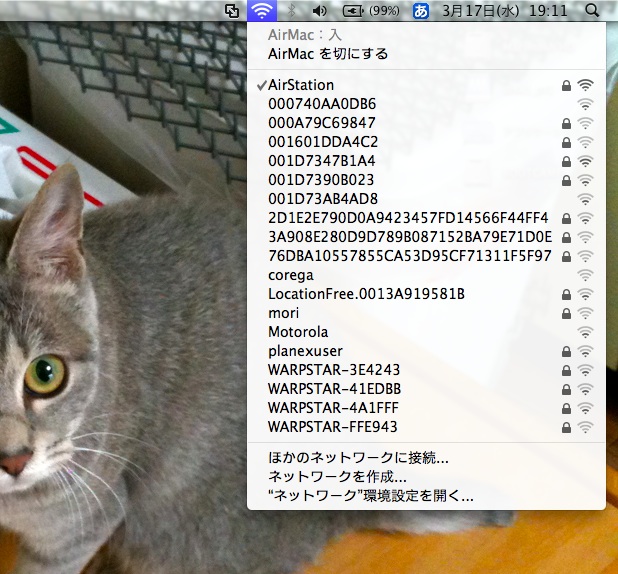Click the Bluetooth icon in menu bar
Image resolution: width=618 pixels, height=574 pixels.
click(291, 11)
